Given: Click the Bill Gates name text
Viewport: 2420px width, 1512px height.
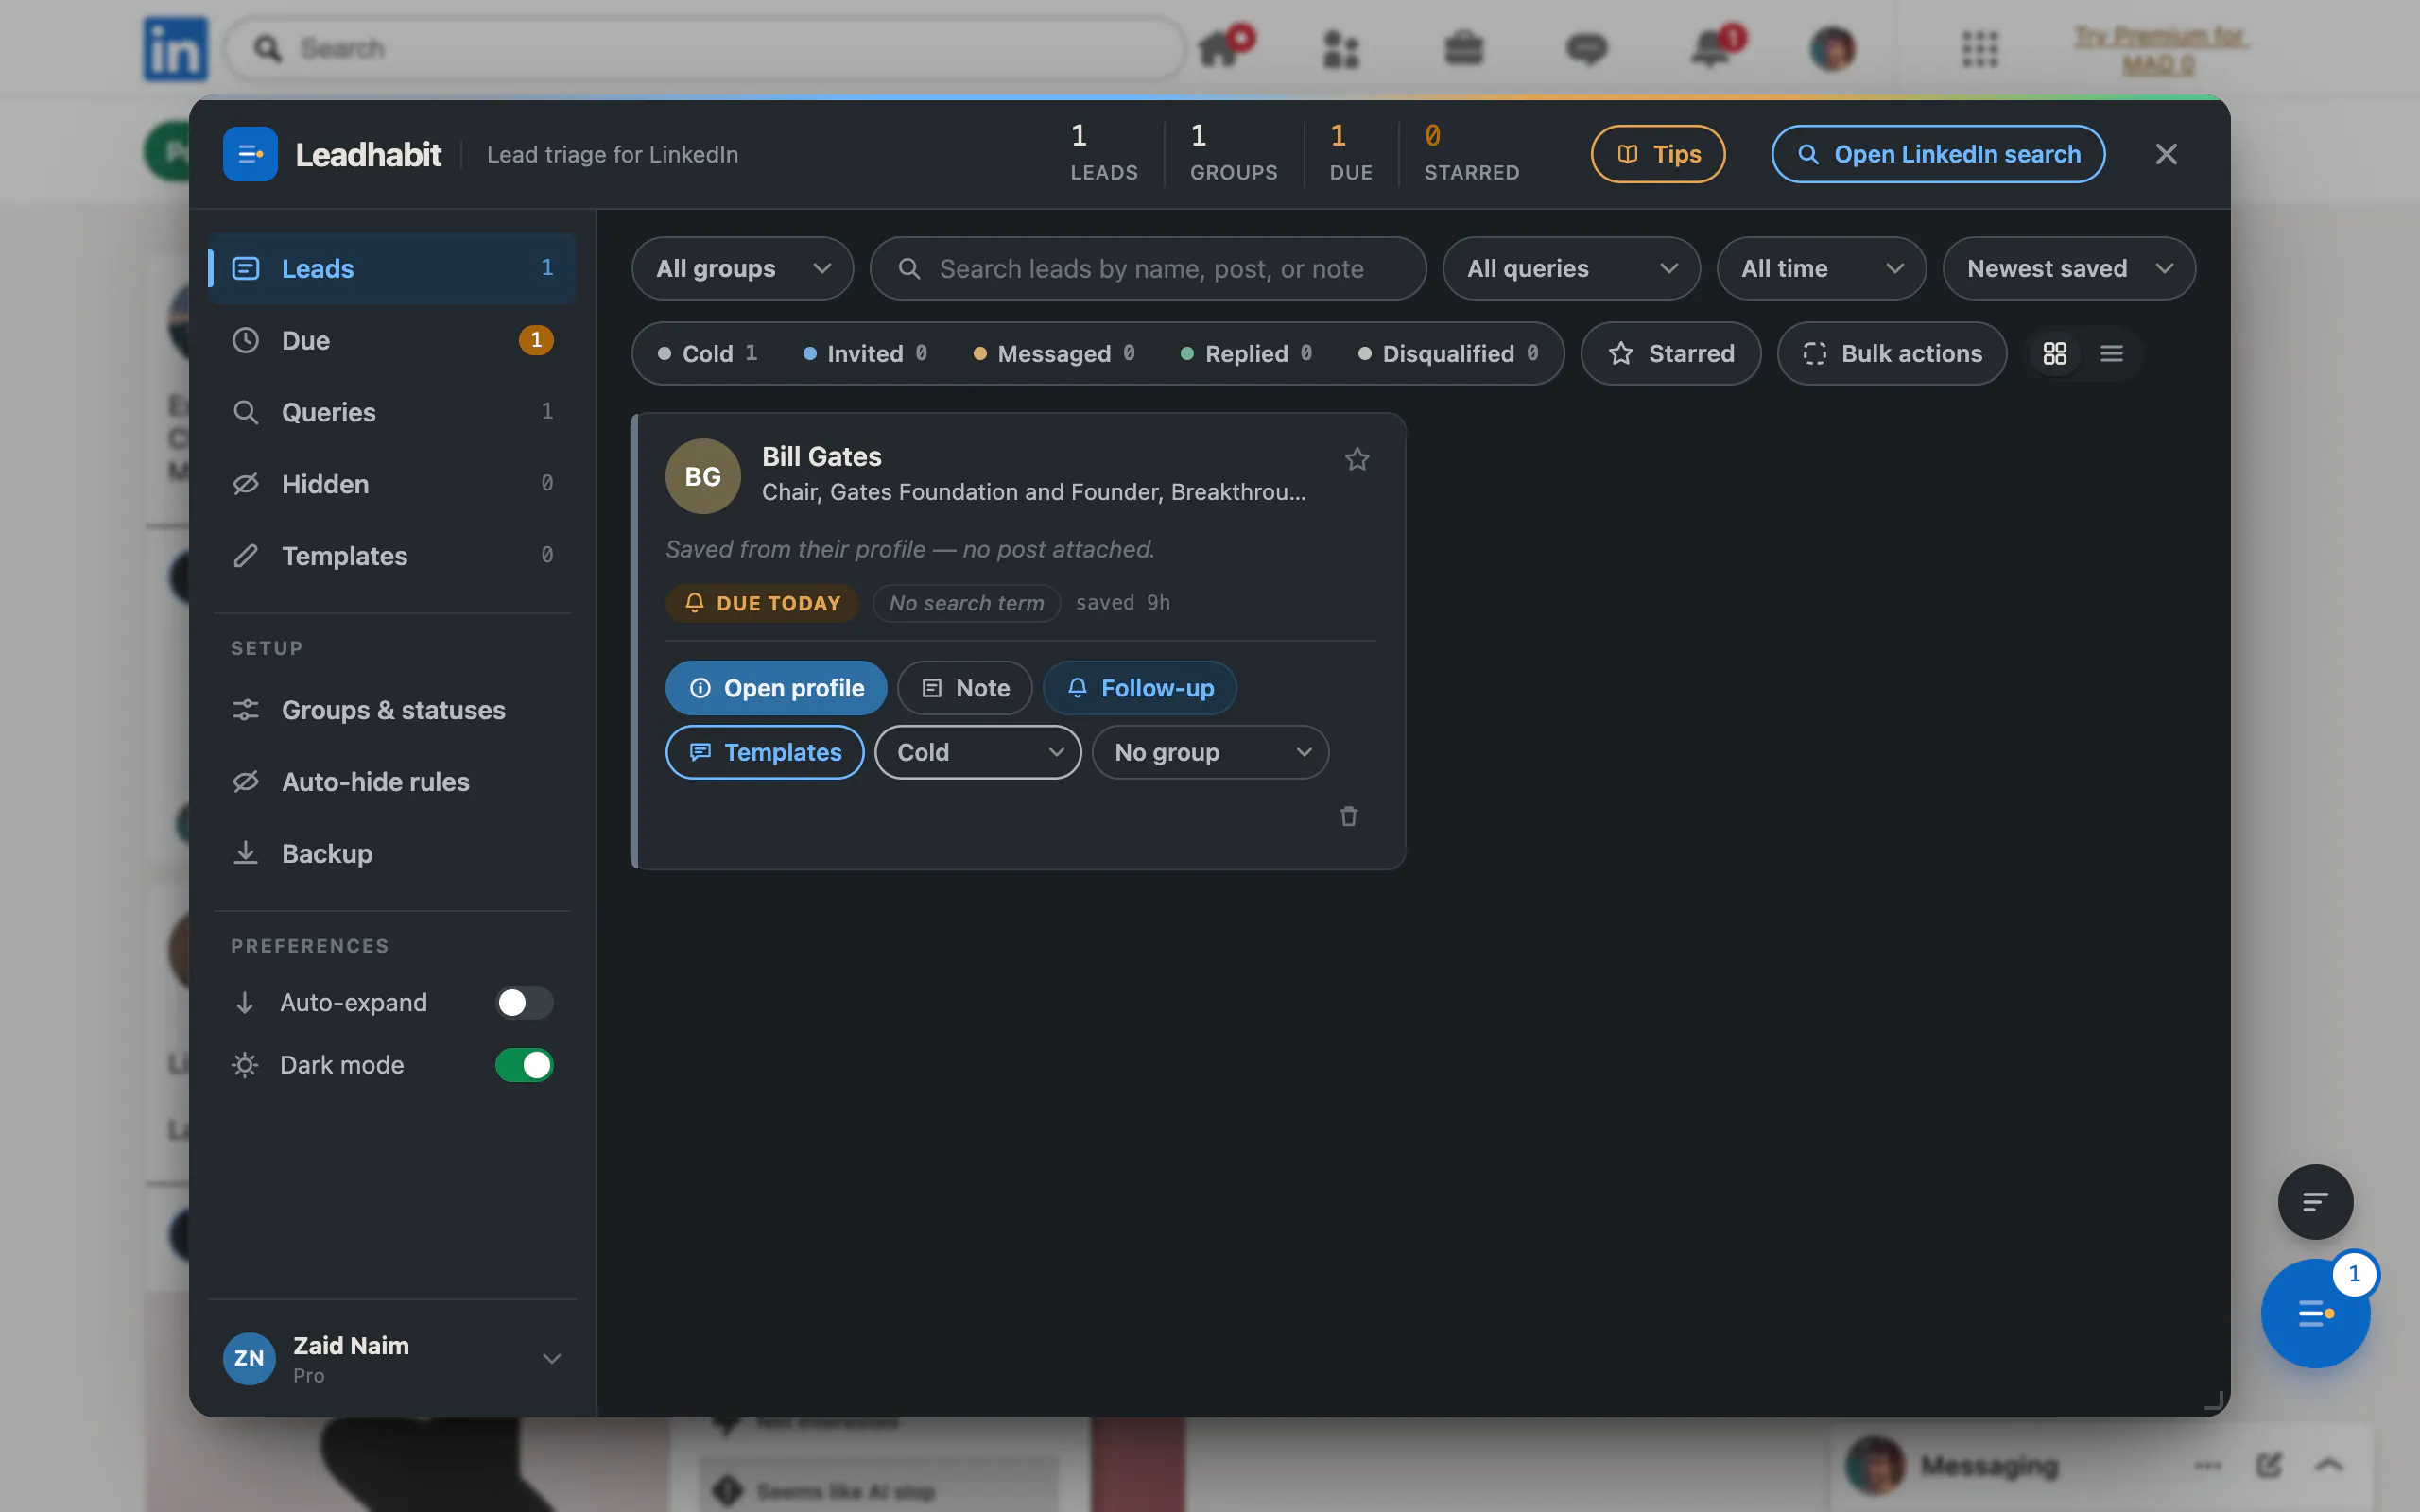Looking at the screenshot, I should (821, 456).
